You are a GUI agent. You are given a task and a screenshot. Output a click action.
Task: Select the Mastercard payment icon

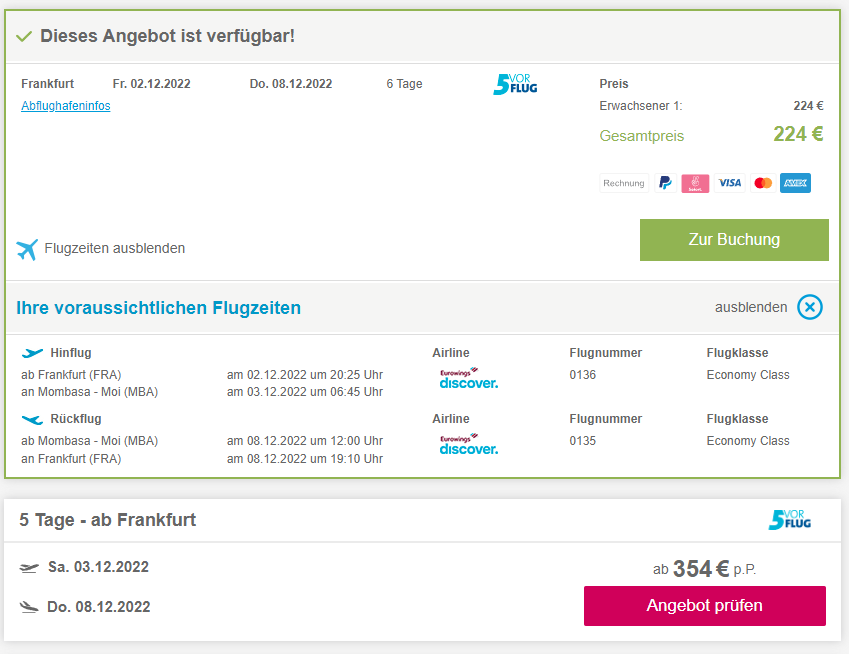(763, 183)
